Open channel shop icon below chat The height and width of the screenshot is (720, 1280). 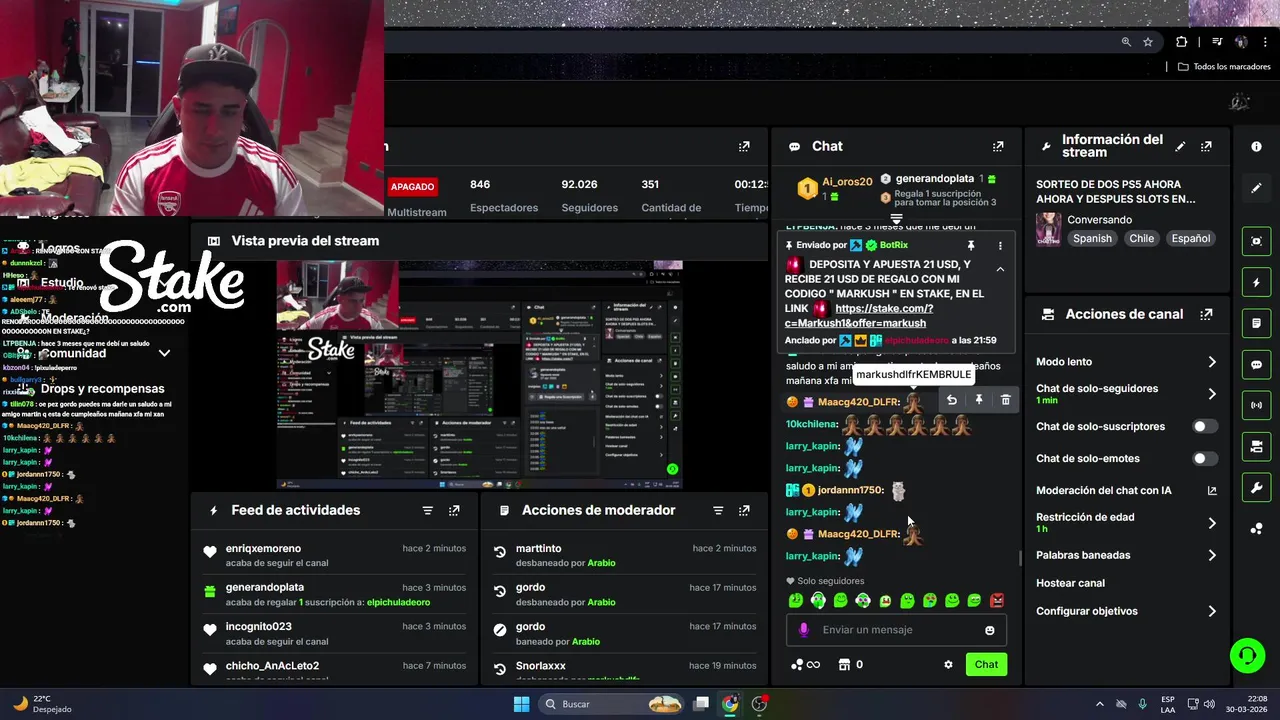point(844,664)
